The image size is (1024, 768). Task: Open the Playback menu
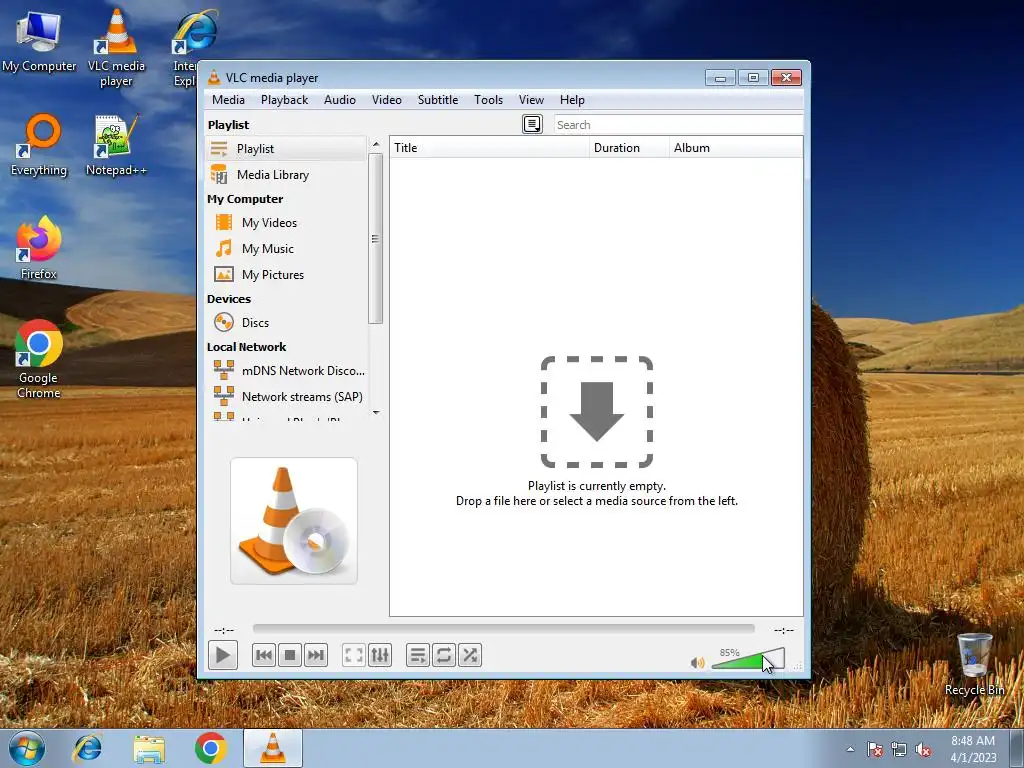pos(284,100)
